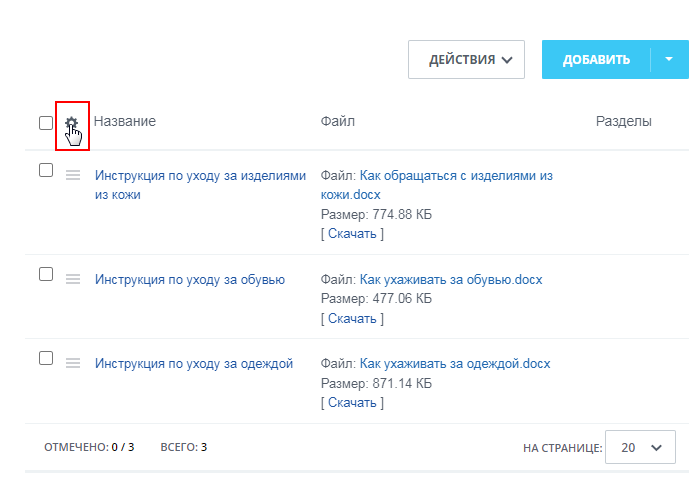Click the Размер: 774.88 КБ text
The image size is (697, 485).
(376, 214)
